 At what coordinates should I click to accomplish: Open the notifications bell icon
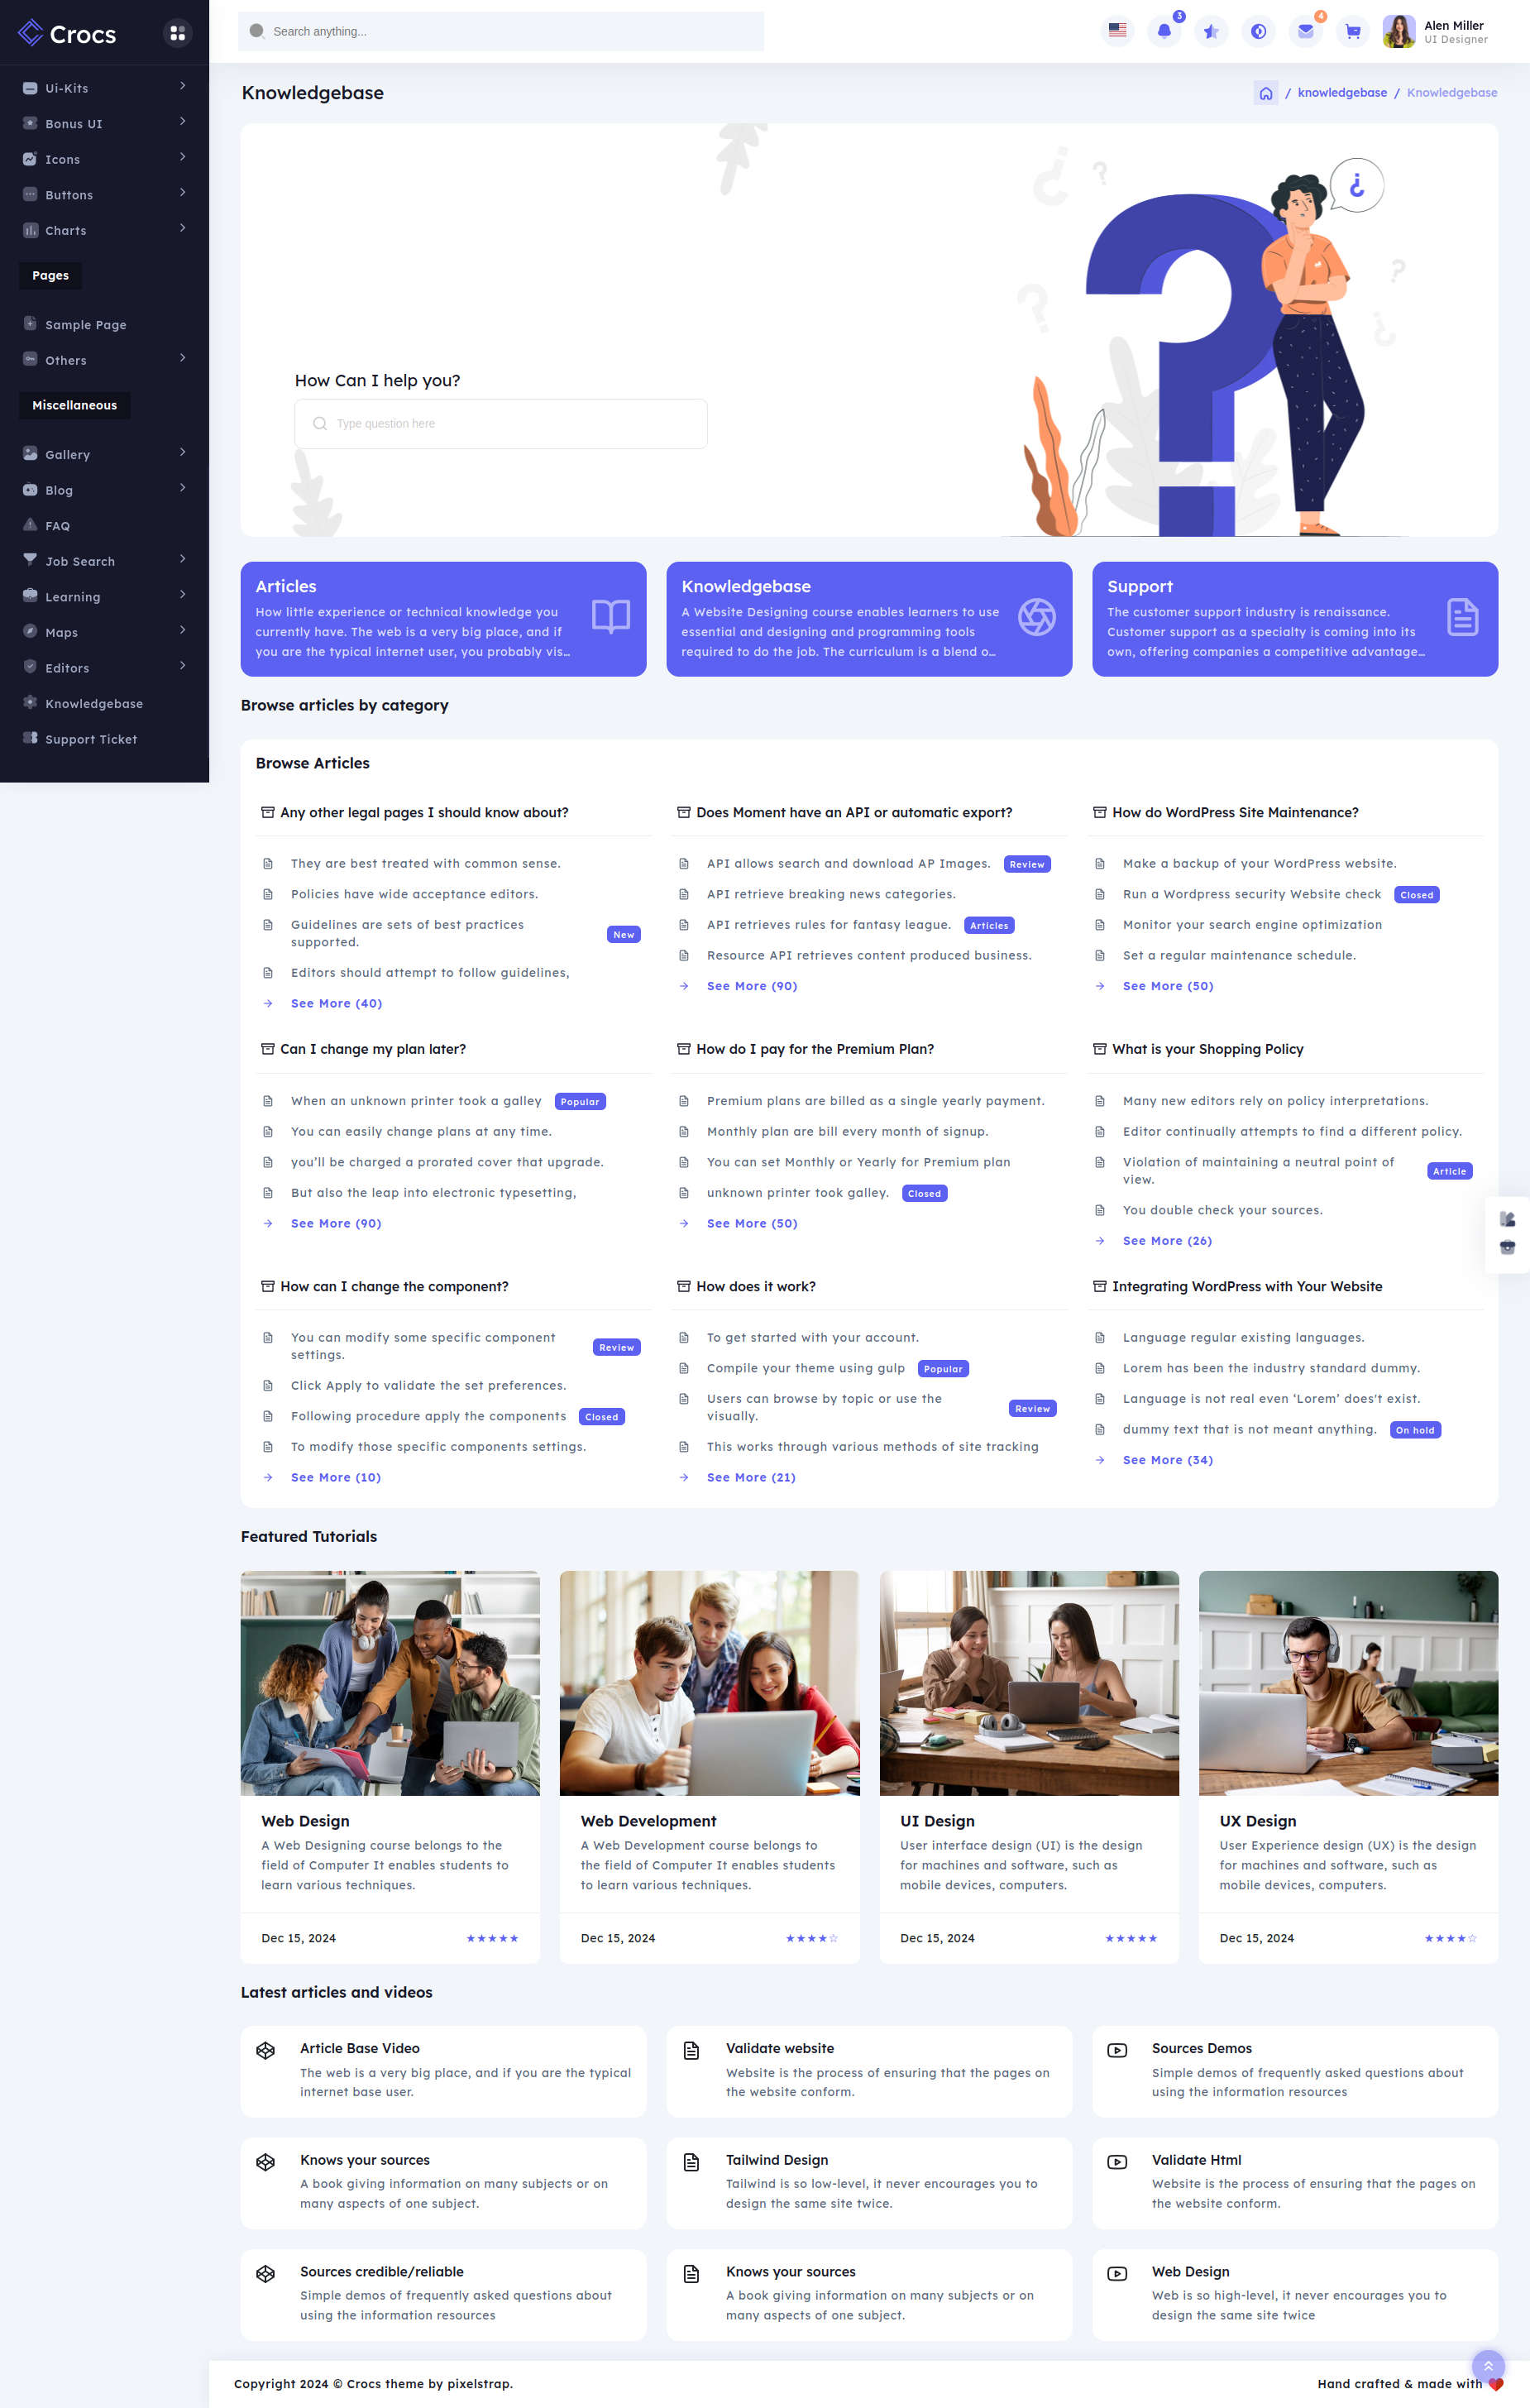coord(1164,31)
